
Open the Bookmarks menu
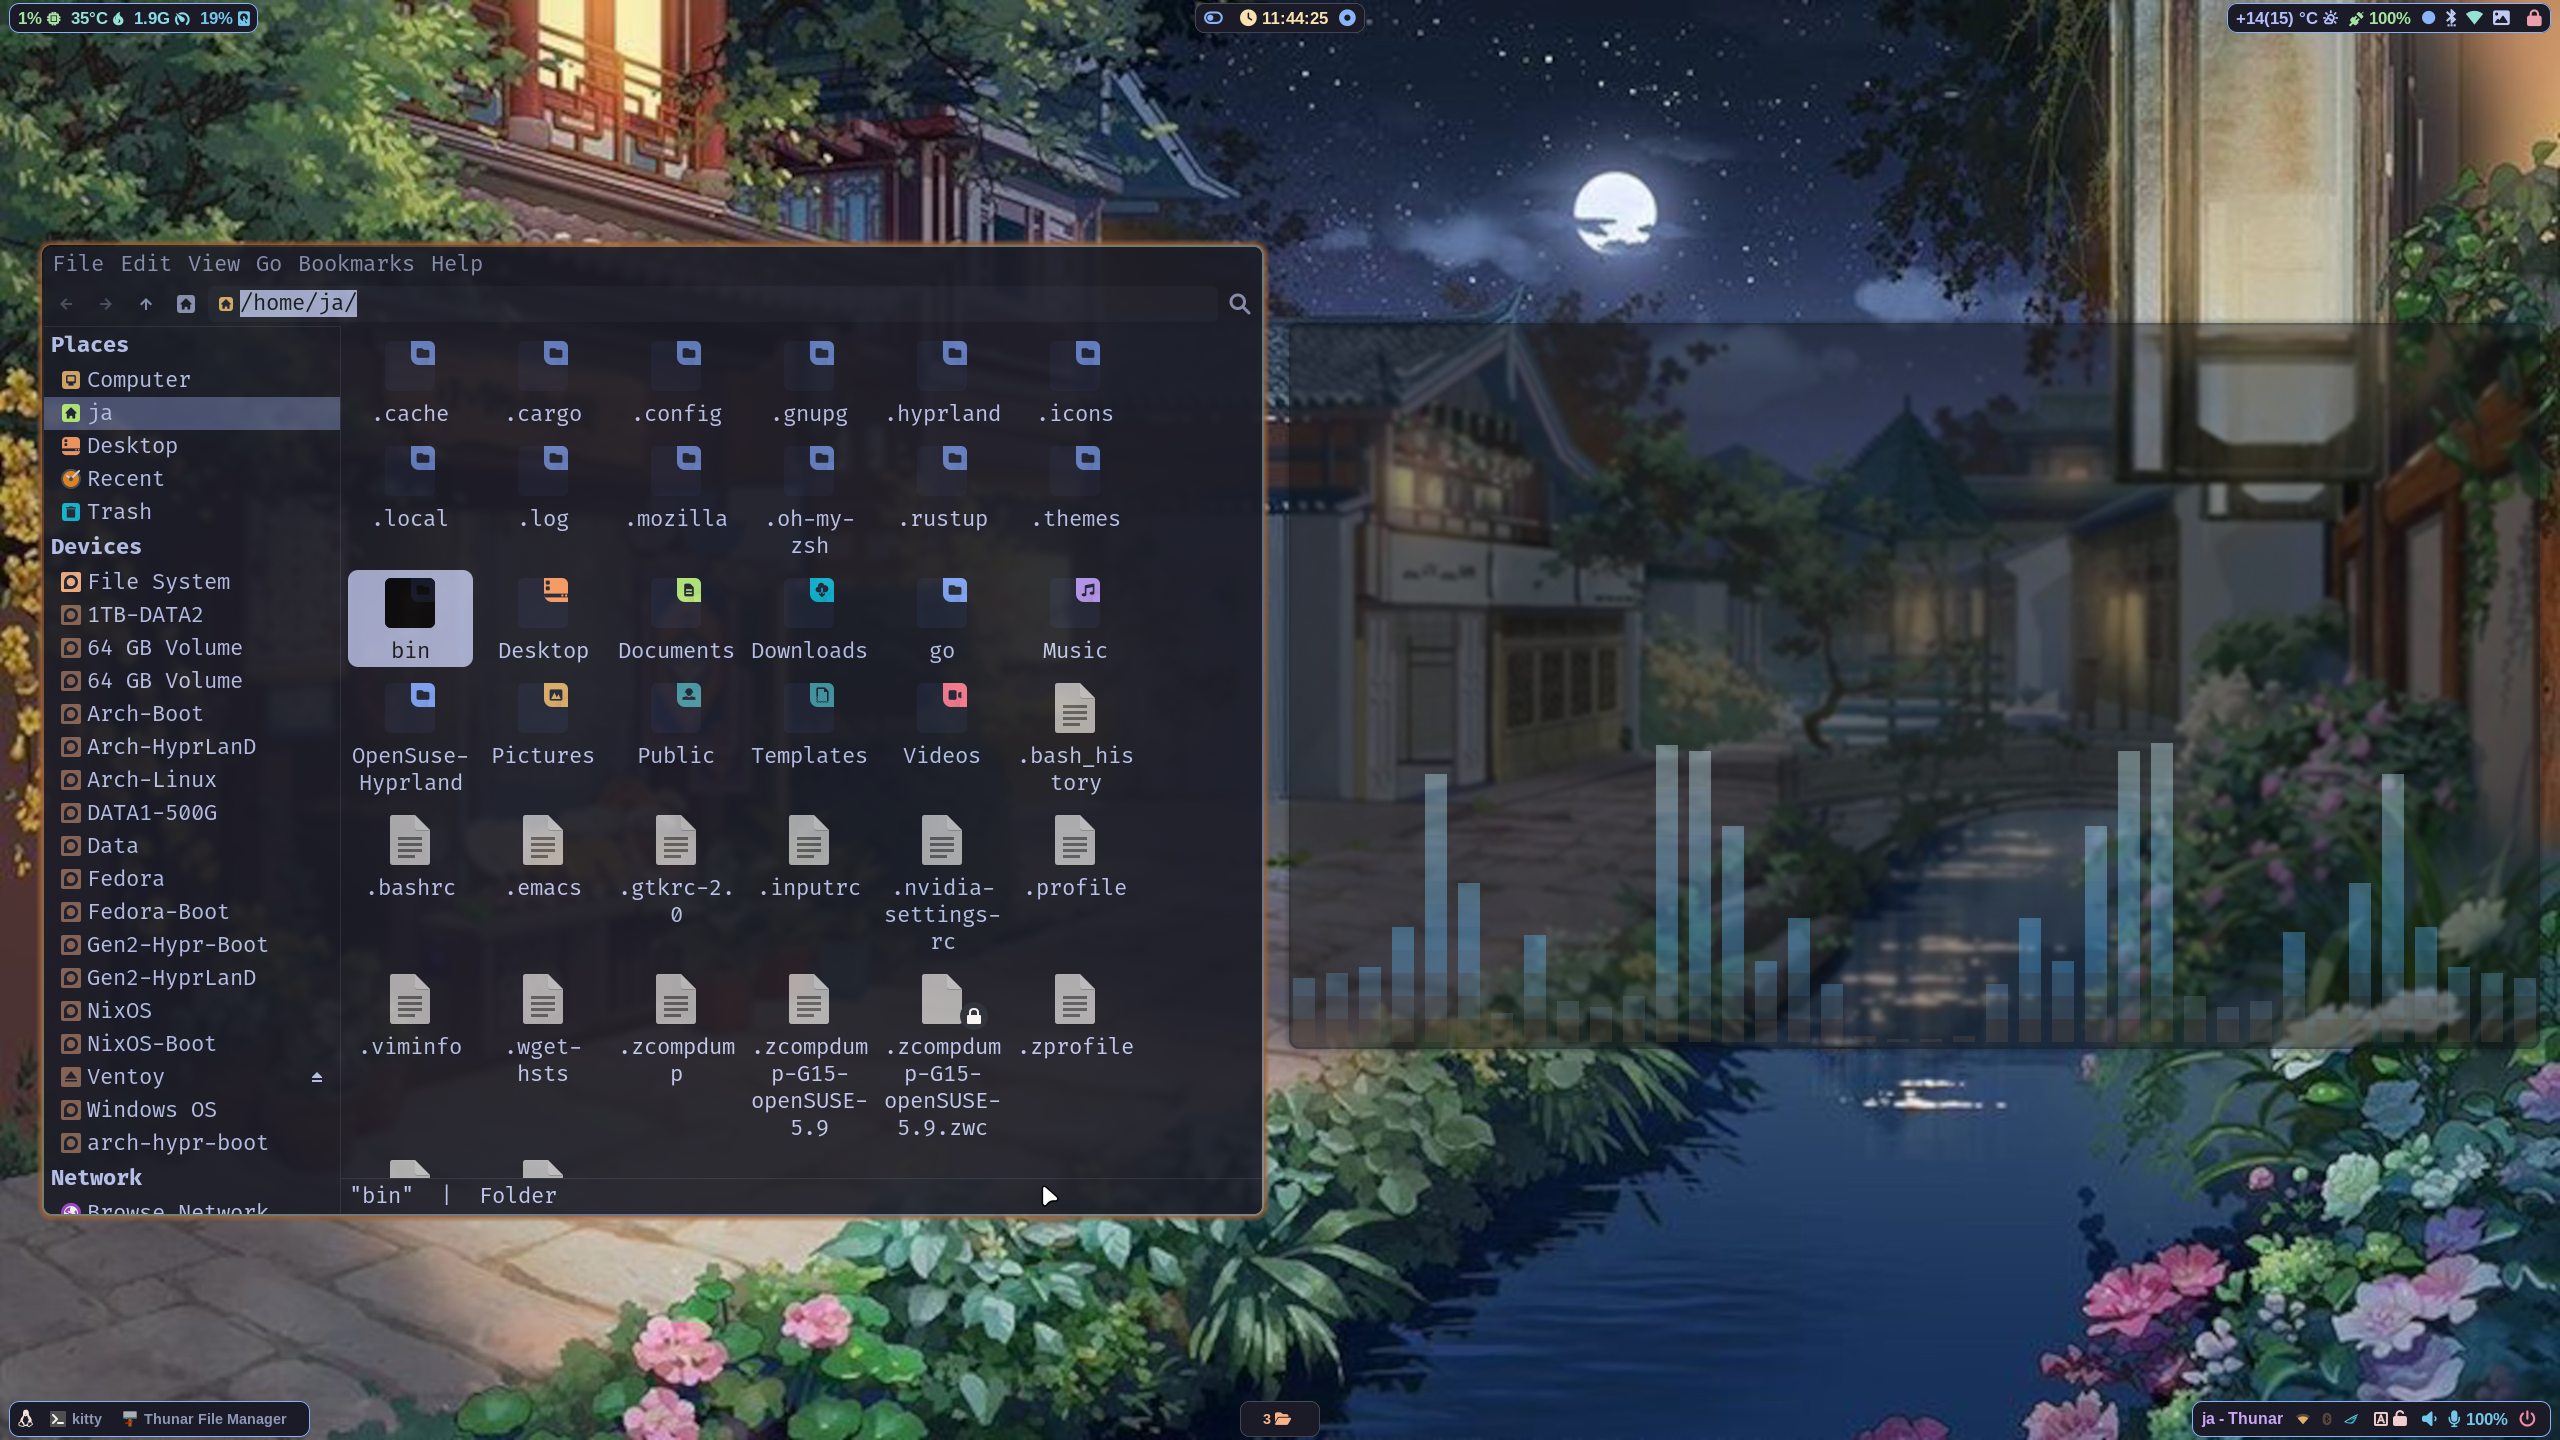(356, 264)
